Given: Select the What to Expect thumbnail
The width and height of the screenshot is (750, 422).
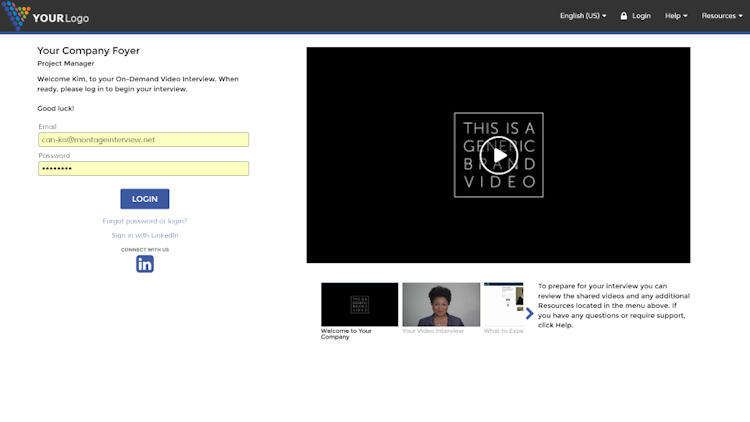Looking at the screenshot, I should coord(503,305).
